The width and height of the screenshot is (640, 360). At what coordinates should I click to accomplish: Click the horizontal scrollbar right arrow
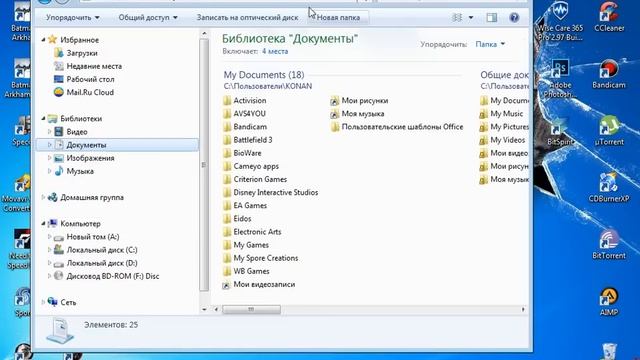pyautogui.click(x=523, y=309)
